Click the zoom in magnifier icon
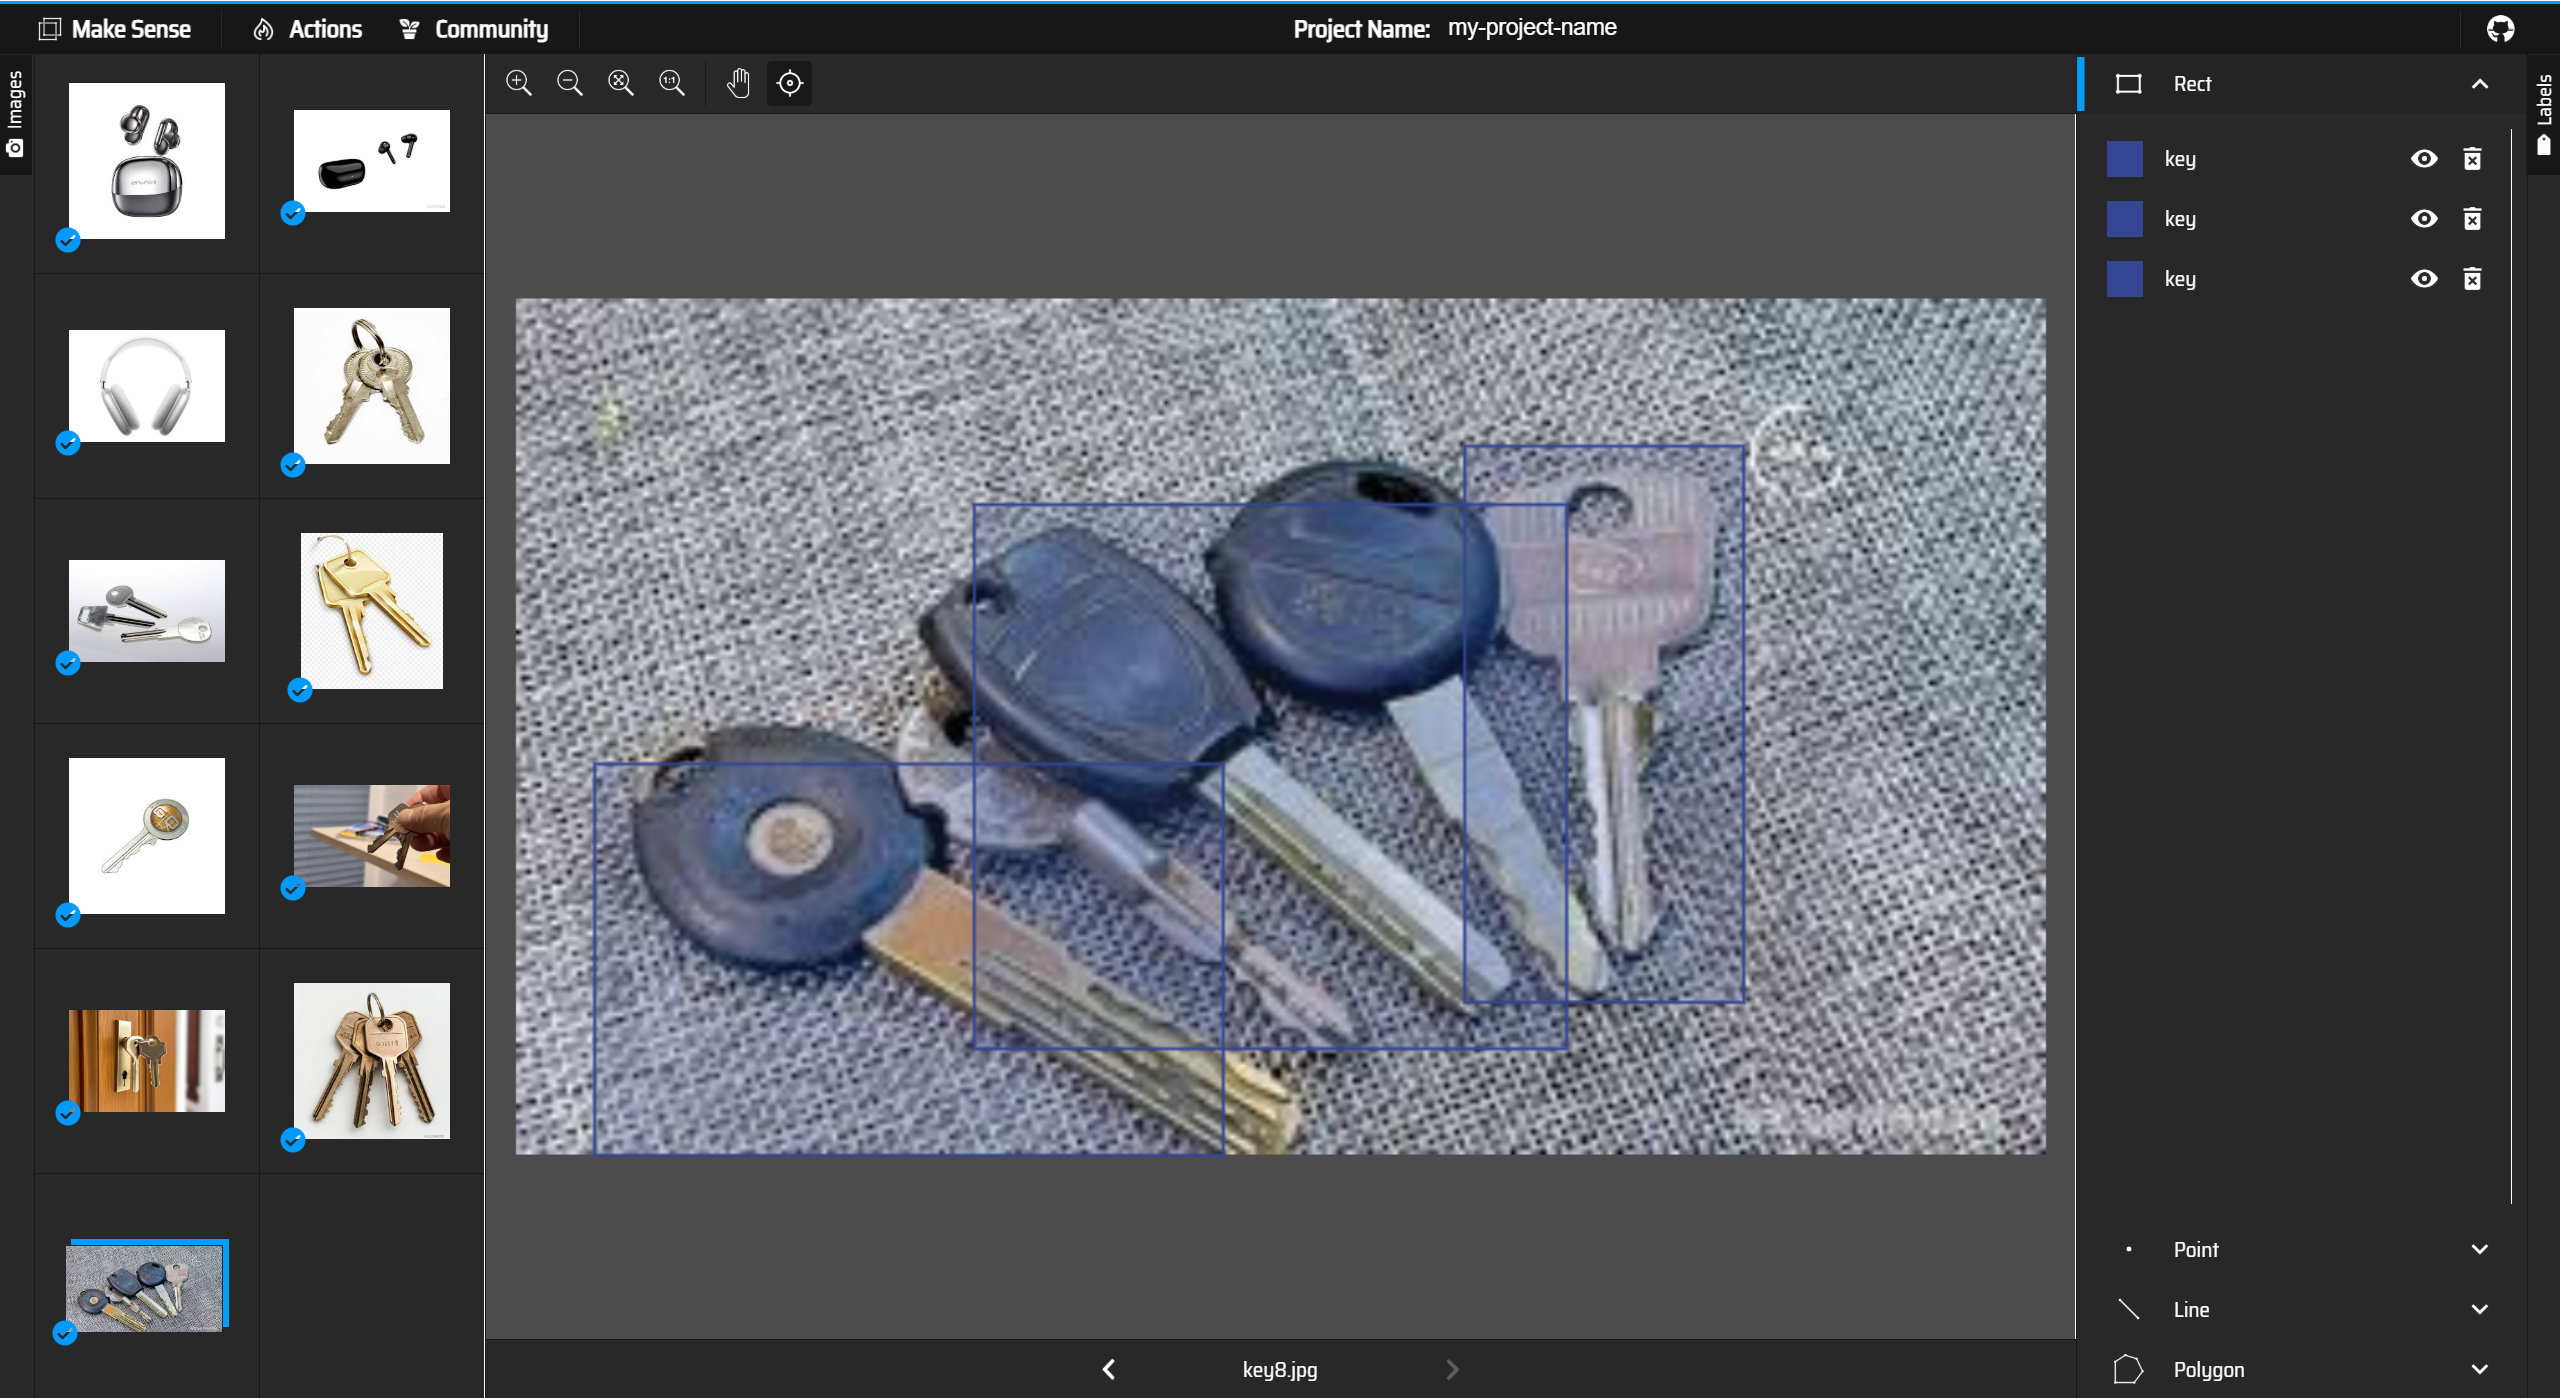Image resolution: width=2560 pixels, height=1398 pixels. [x=518, y=83]
